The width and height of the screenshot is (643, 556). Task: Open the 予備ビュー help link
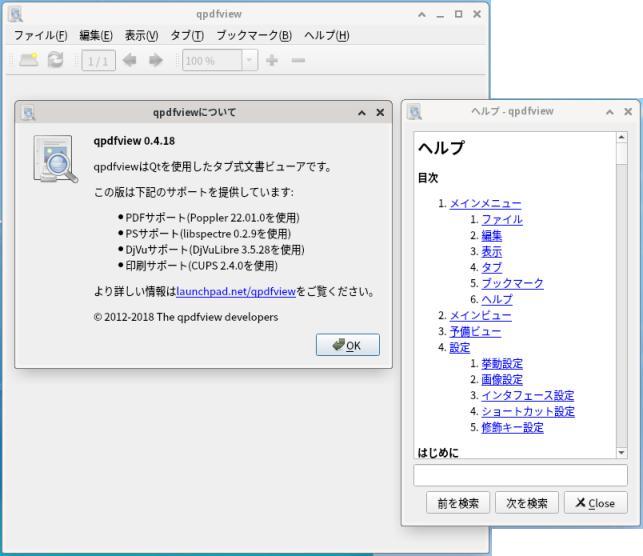click(x=475, y=331)
